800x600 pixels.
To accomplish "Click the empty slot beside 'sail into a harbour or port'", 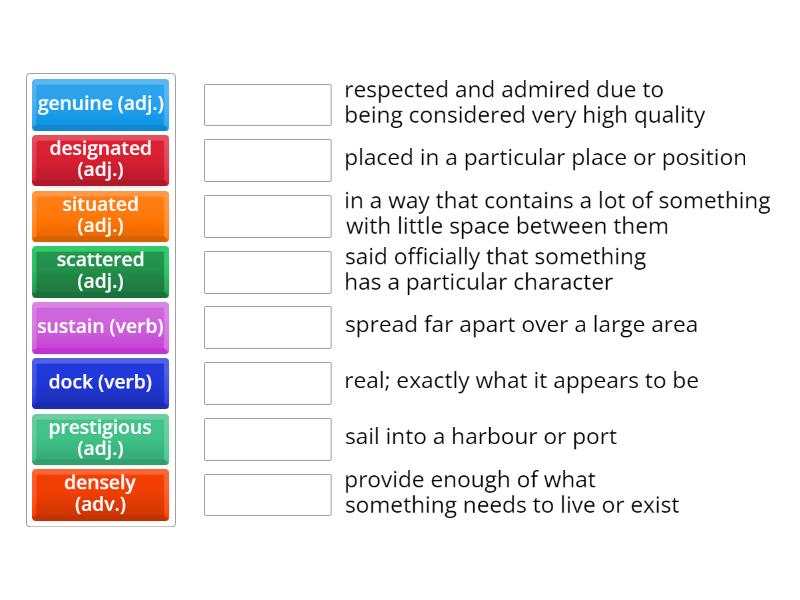I will (x=267, y=439).
